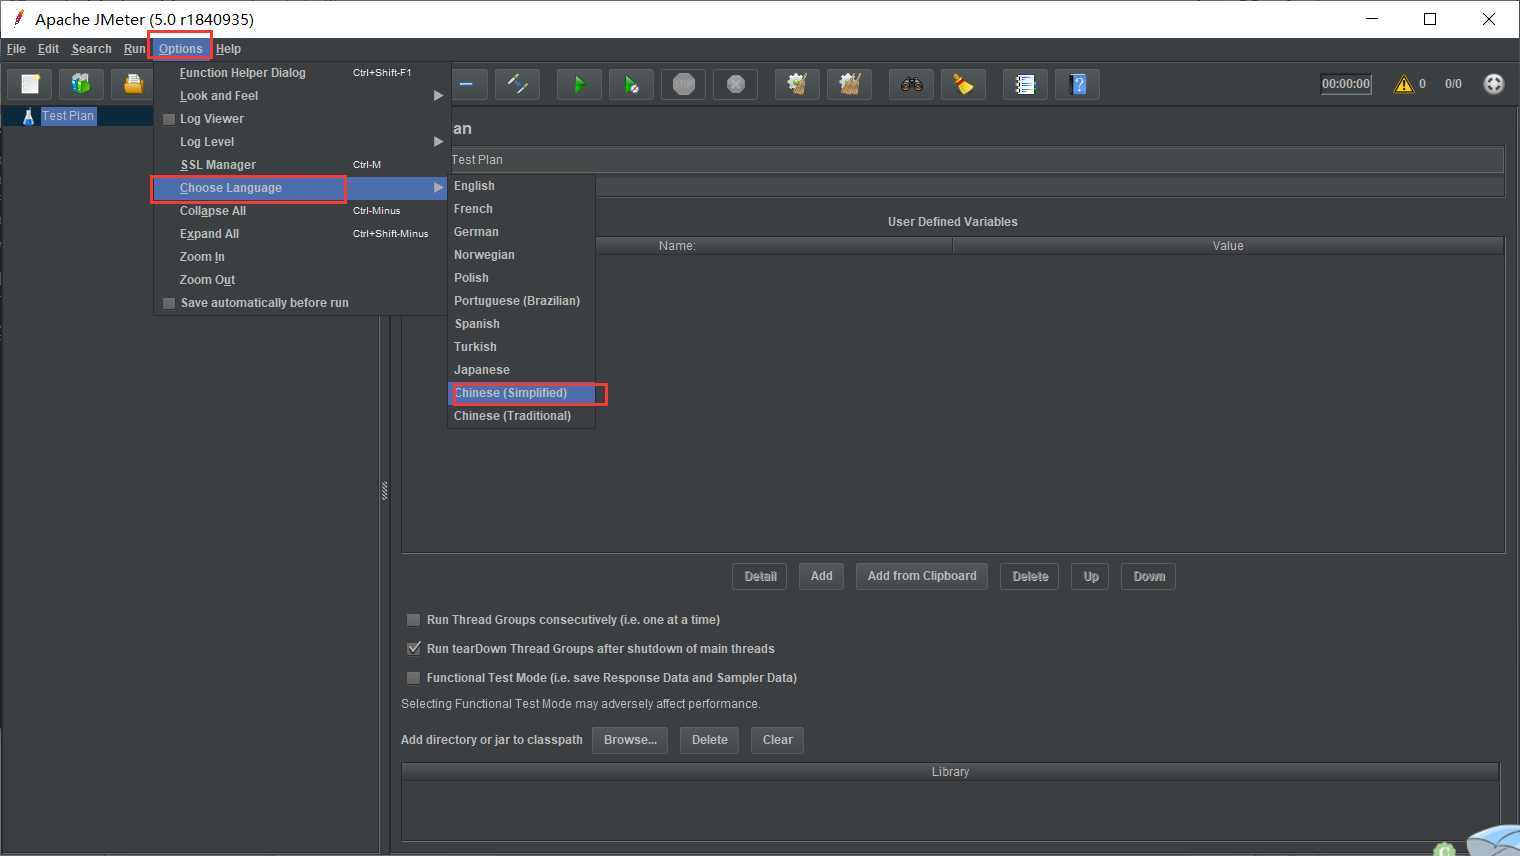This screenshot has width=1520, height=856.
Task: Click the New test plan icon
Action: (x=30, y=84)
